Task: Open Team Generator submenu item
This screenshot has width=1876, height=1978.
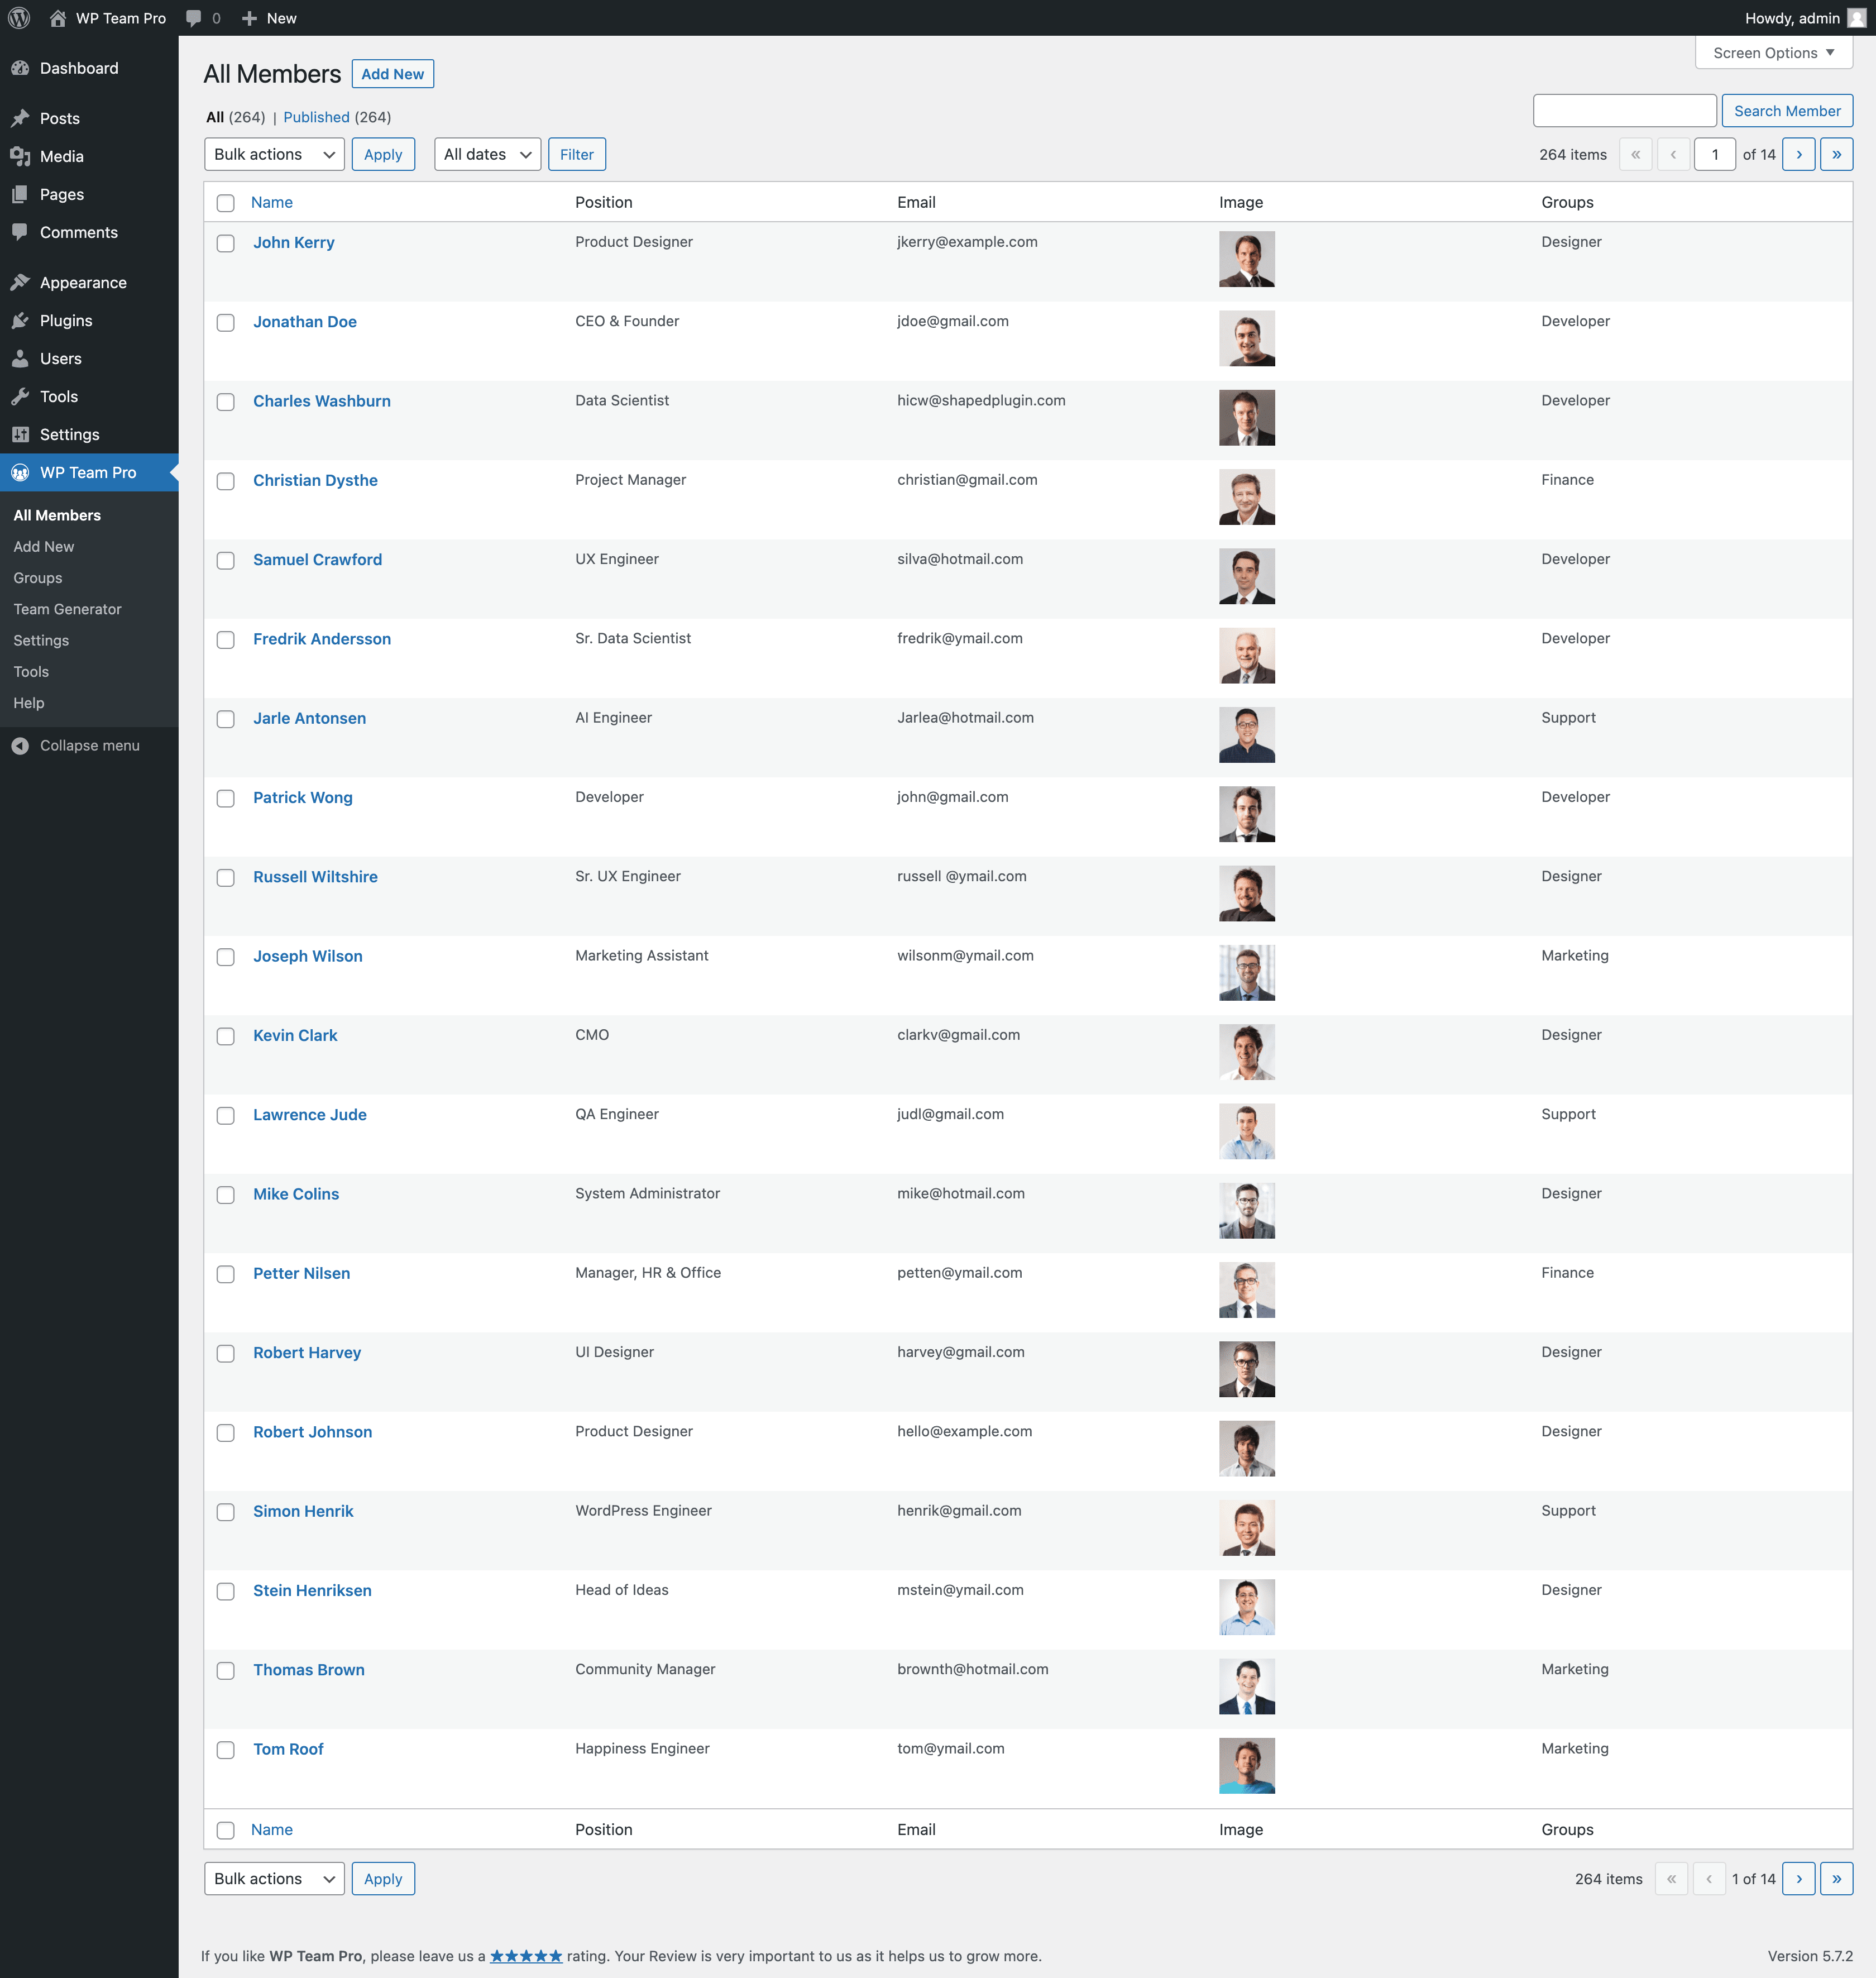Action: 67,609
